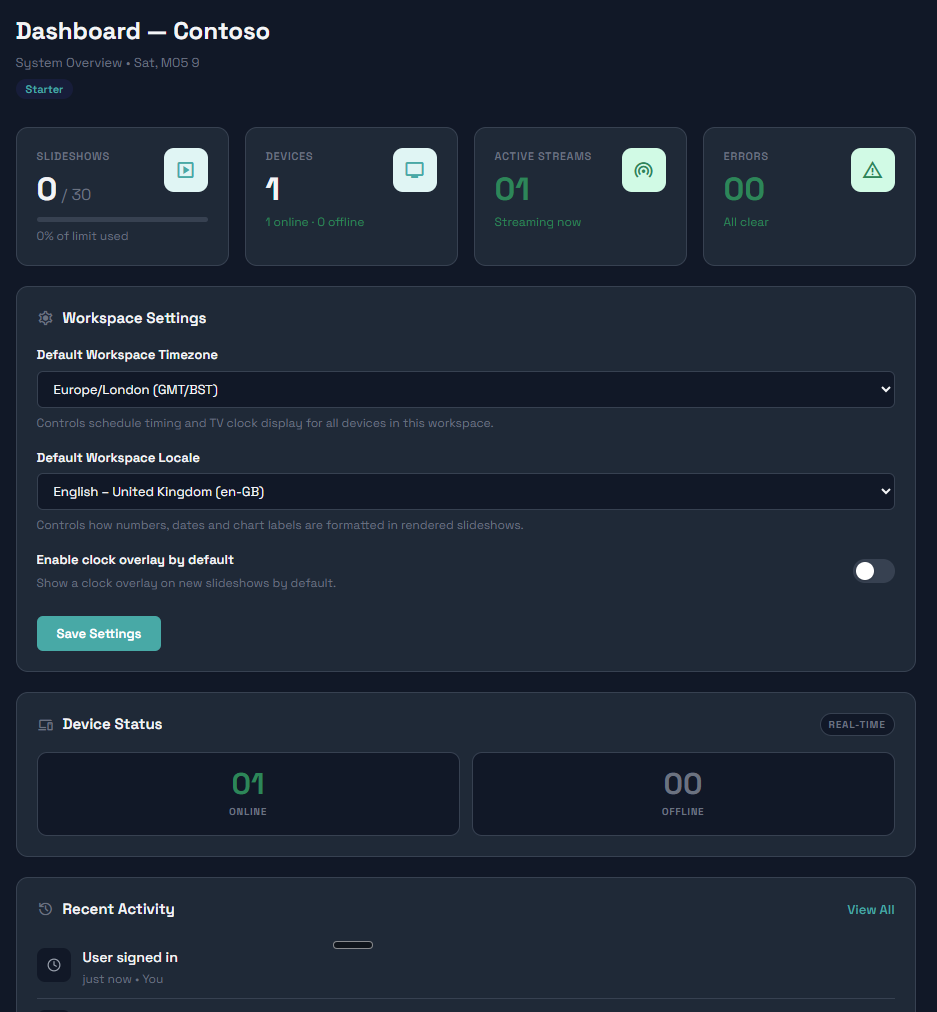This screenshot has height=1012, width=937.
Task: Click the just now • You timestamp
Action: [123, 979]
